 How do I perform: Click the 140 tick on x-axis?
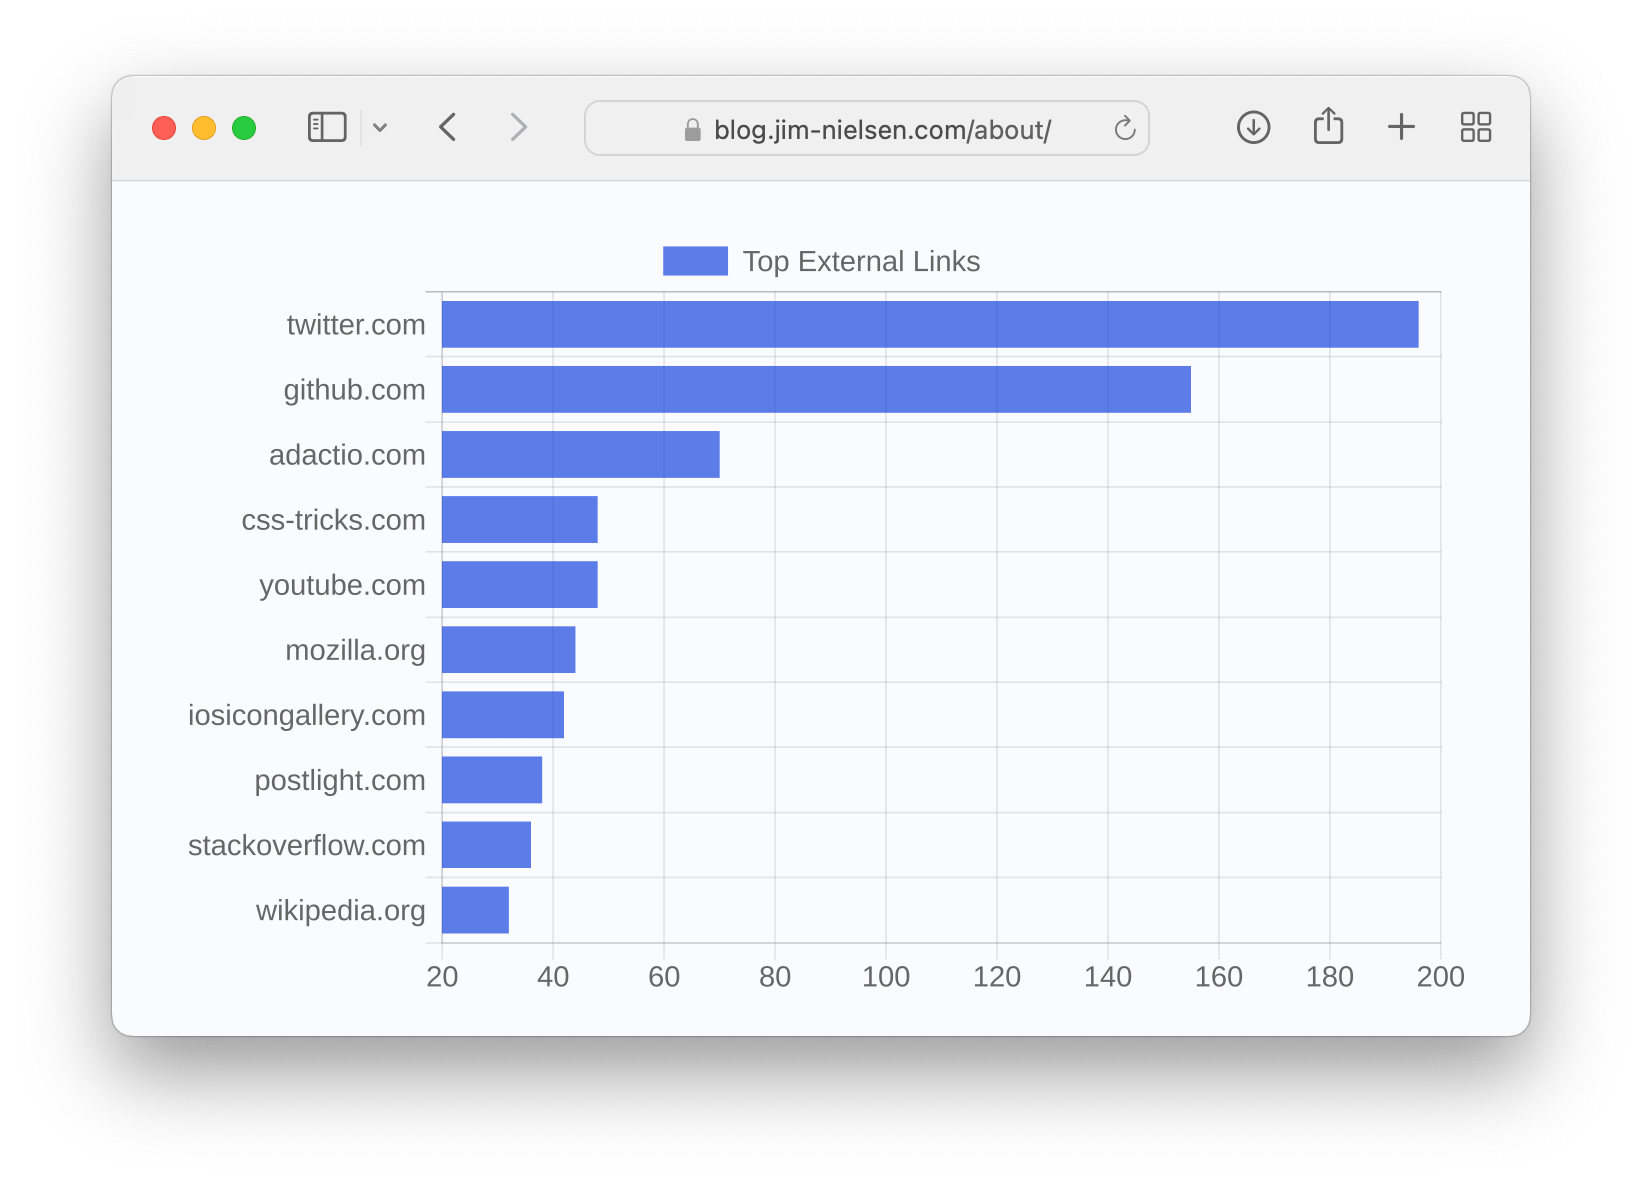point(1108,977)
